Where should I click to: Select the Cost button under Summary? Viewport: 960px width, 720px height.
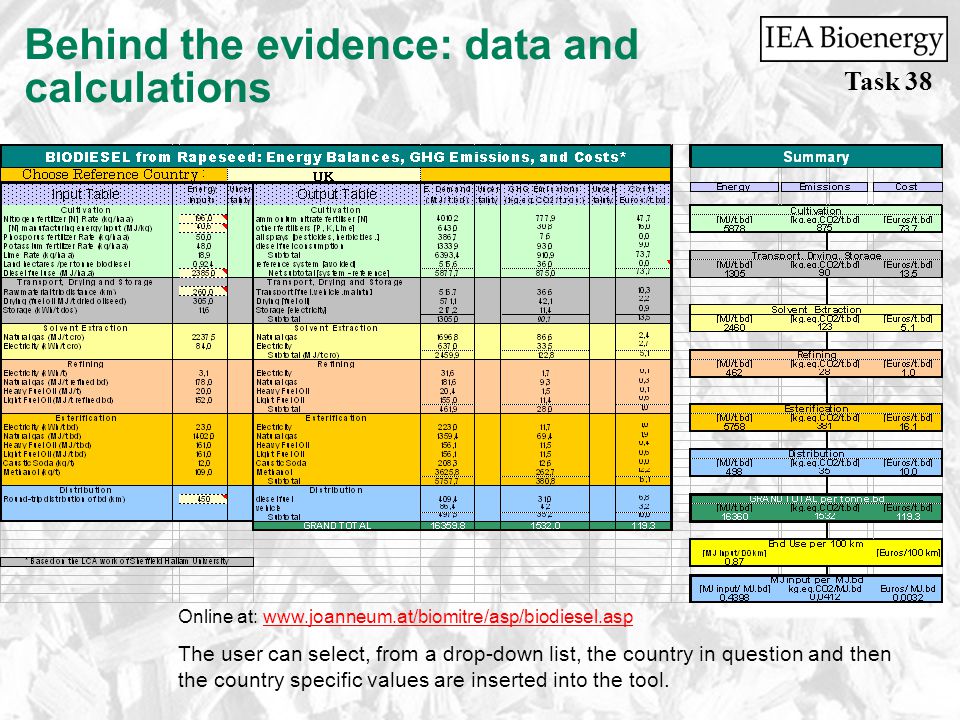click(907, 187)
